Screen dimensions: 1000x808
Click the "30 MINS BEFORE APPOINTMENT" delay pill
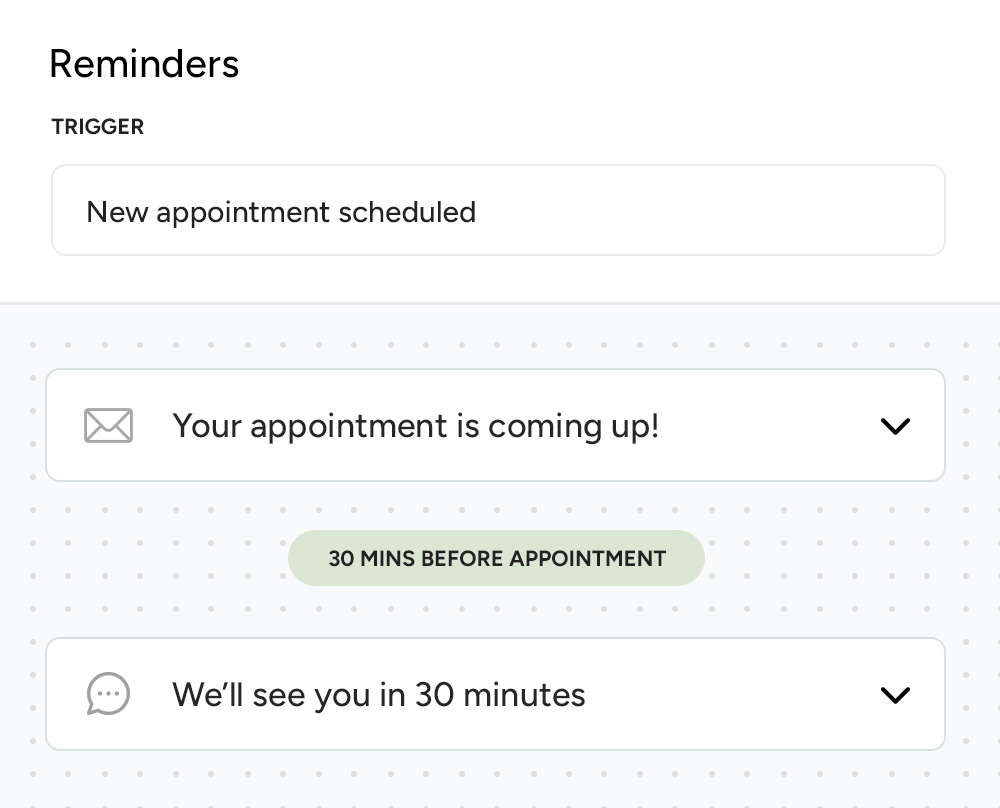point(497,558)
